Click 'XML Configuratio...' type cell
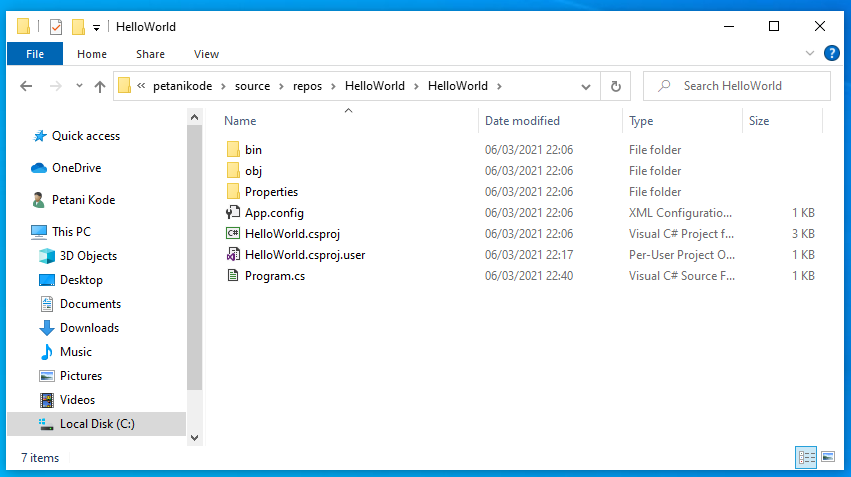Viewport: 851px width, 477px height. coord(680,213)
